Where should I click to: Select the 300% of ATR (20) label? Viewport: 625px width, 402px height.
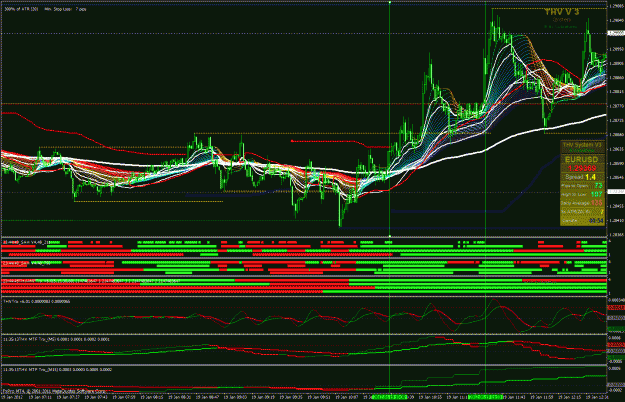pyautogui.click(x=21, y=9)
